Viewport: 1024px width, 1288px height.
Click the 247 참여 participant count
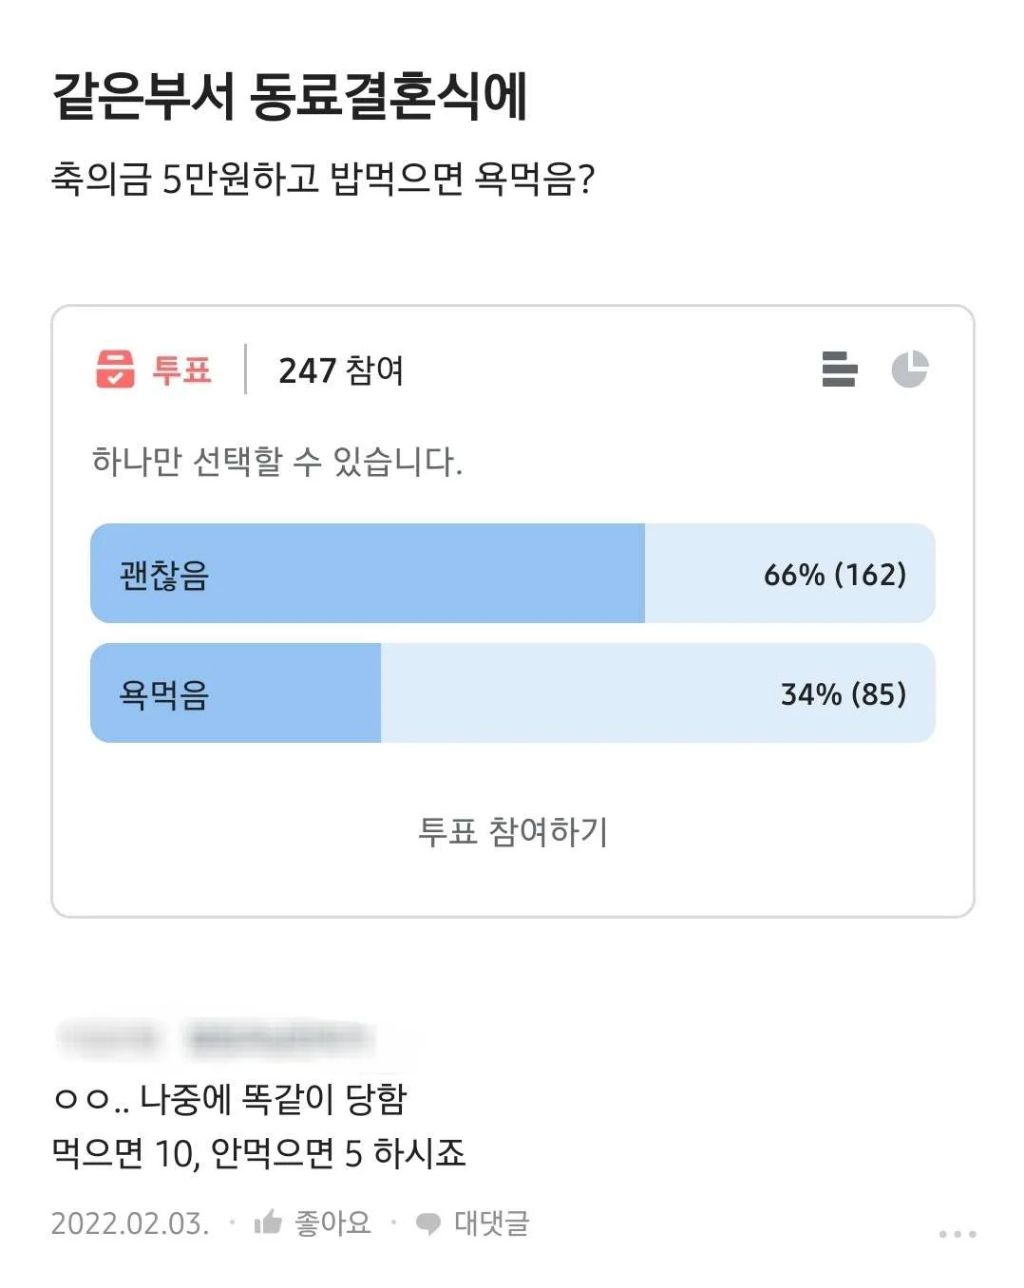[341, 370]
